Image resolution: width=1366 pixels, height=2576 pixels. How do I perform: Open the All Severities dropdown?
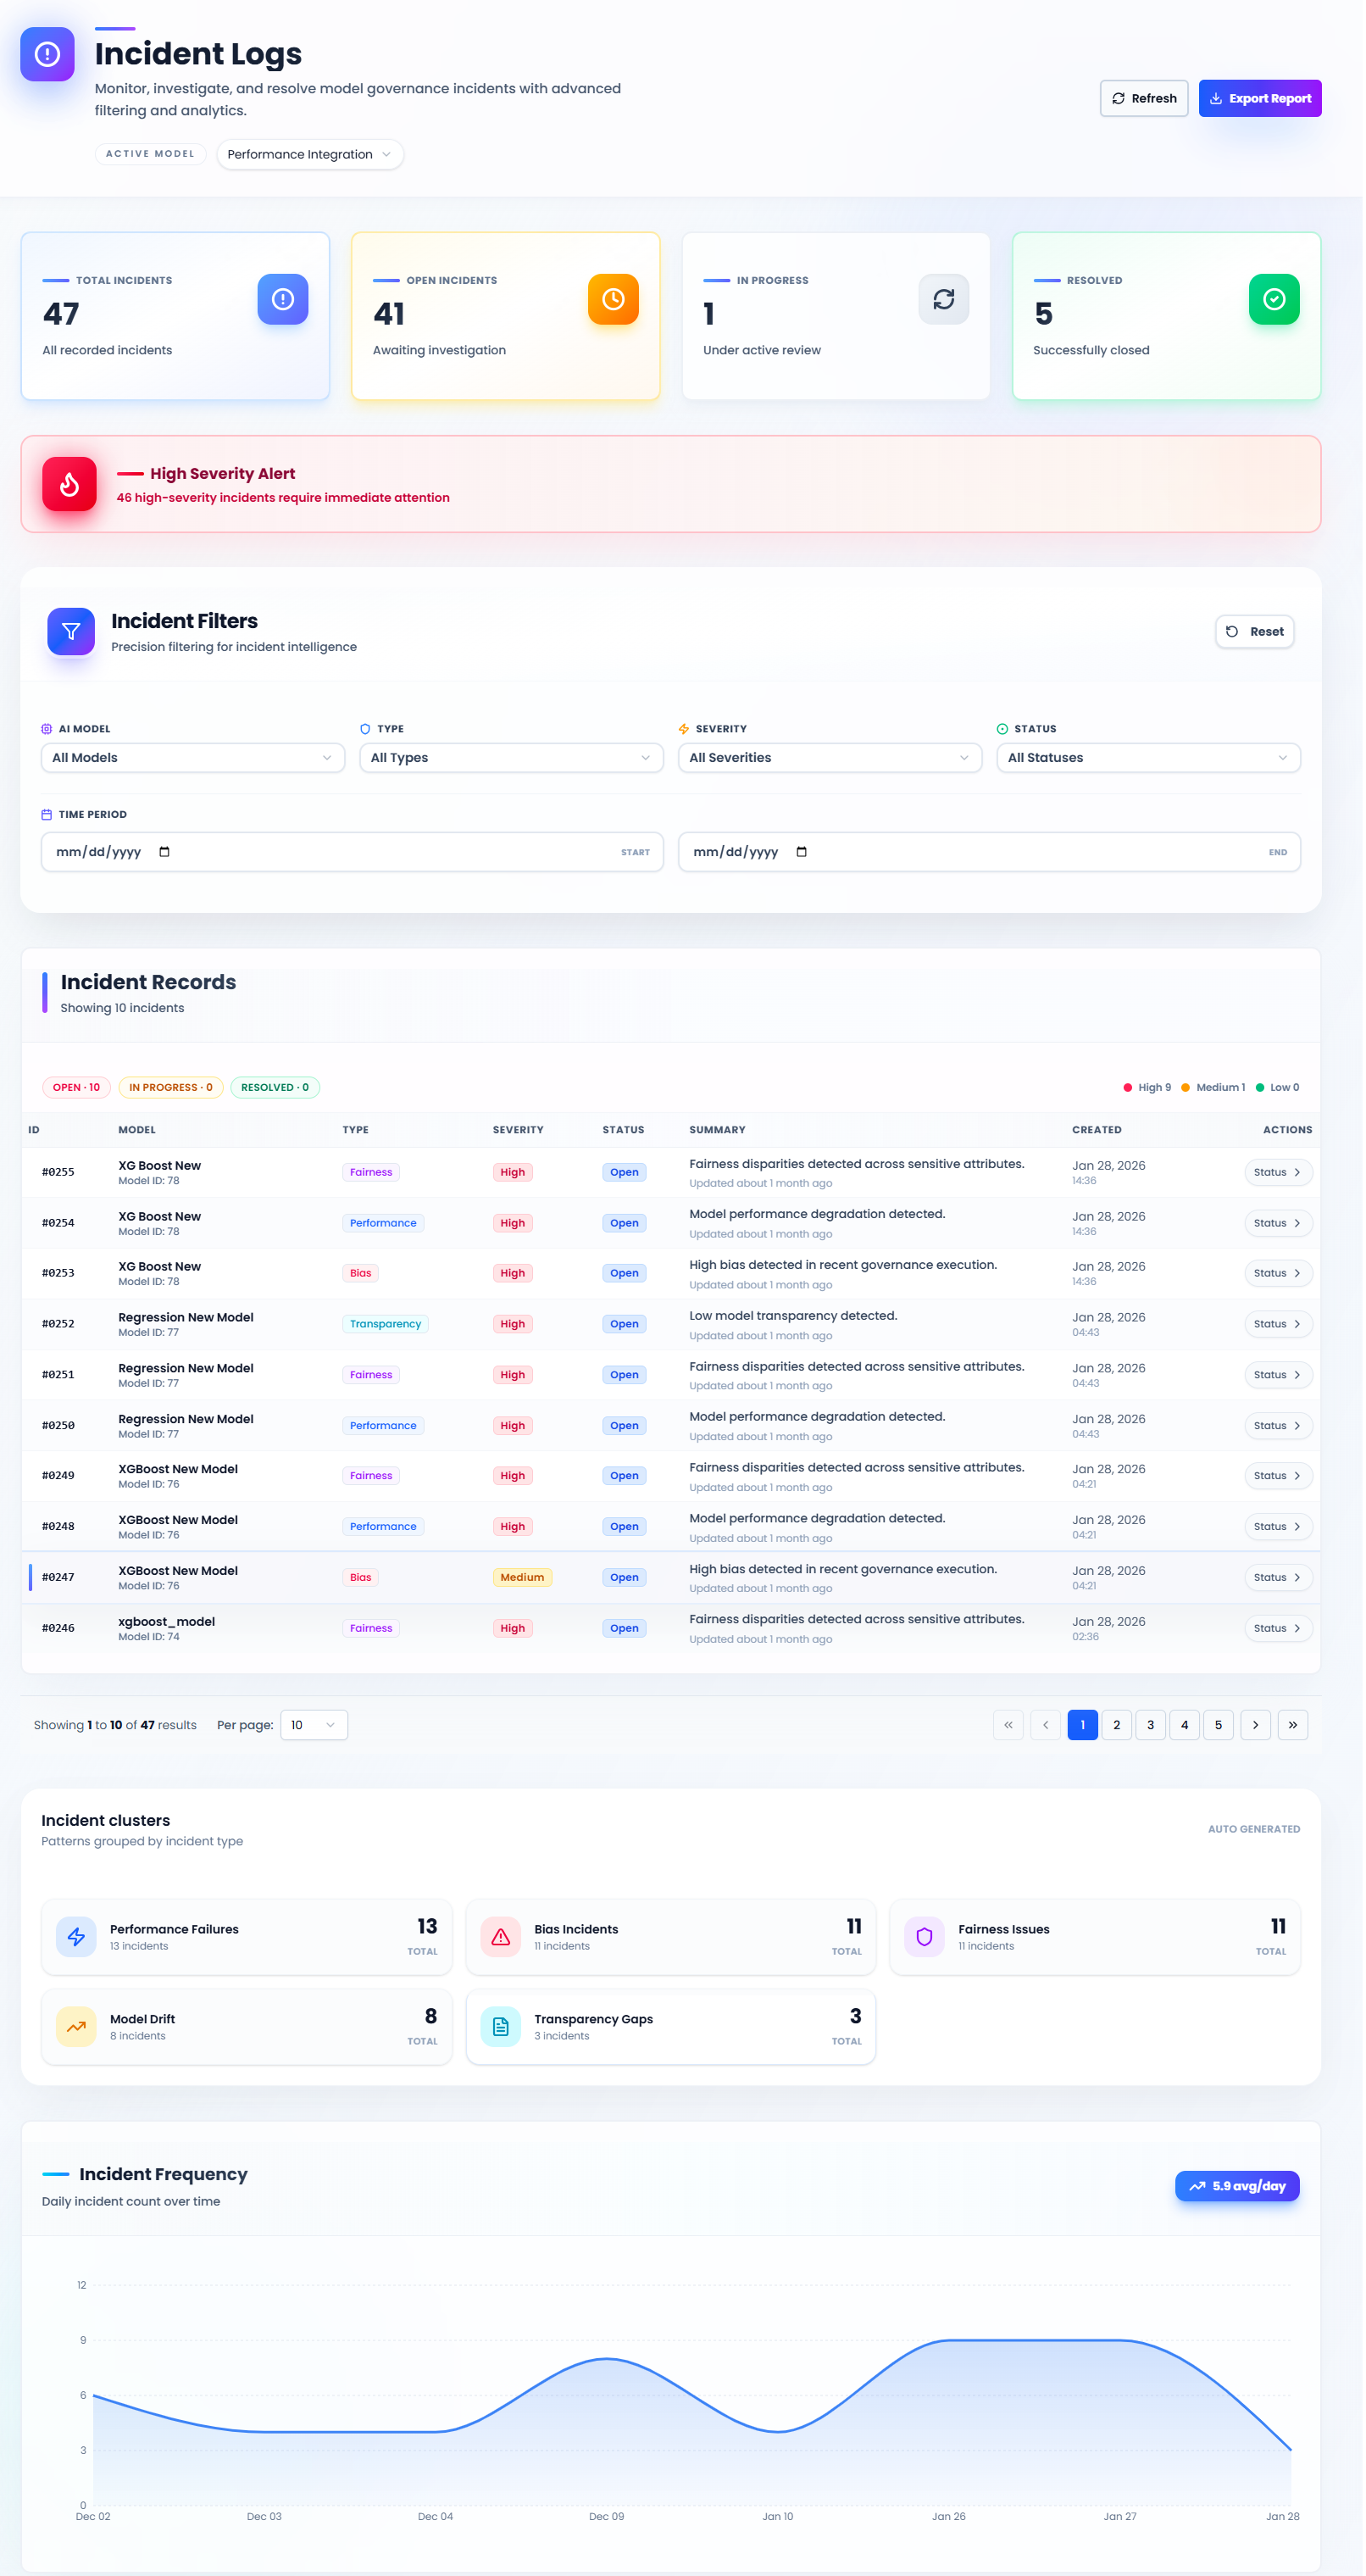tap(830, 758)
